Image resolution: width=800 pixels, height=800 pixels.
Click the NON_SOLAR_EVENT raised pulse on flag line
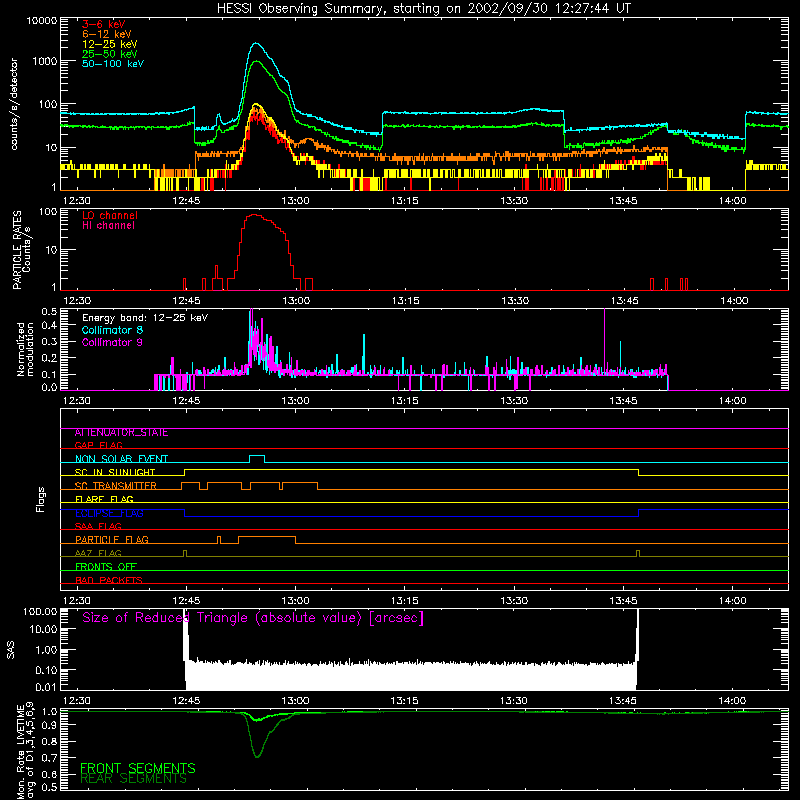pyautogui.click(x=257, y=456)
